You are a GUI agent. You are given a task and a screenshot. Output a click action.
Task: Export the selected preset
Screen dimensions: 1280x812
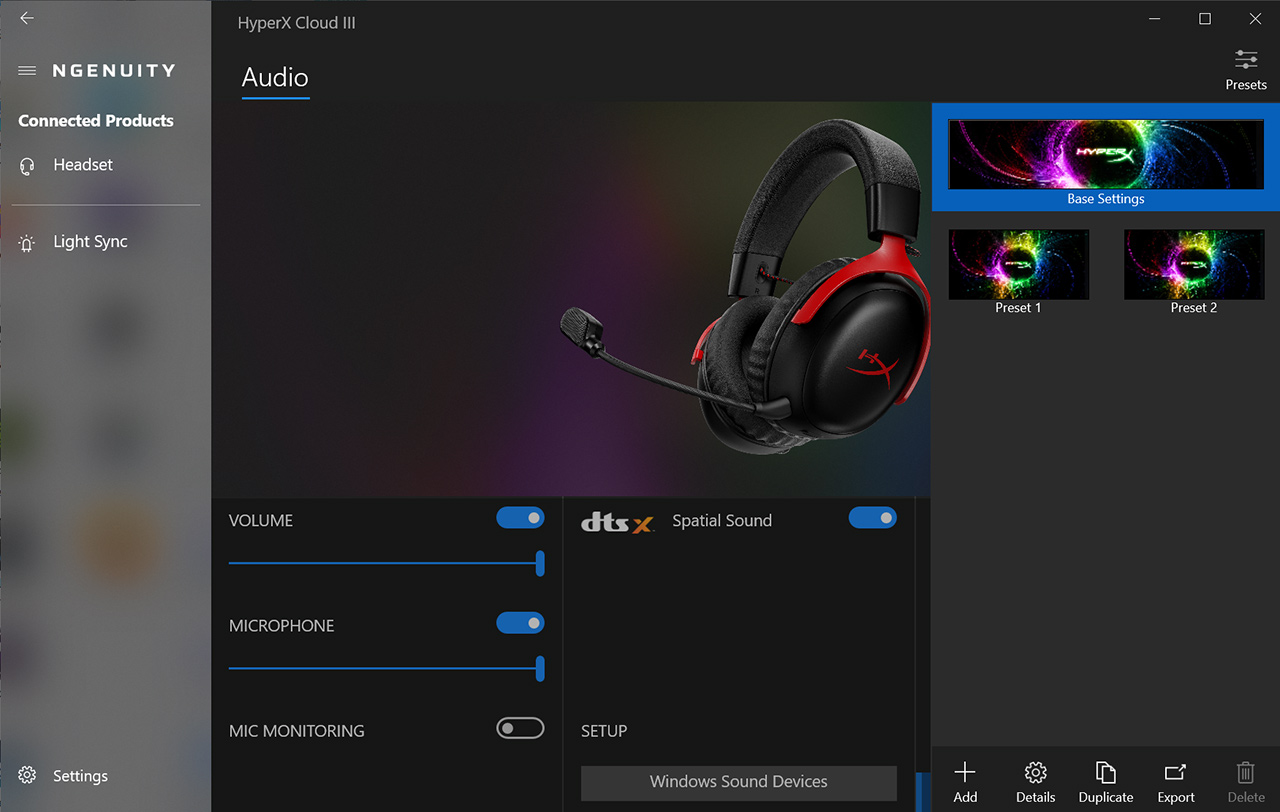tap(1176, 782)
